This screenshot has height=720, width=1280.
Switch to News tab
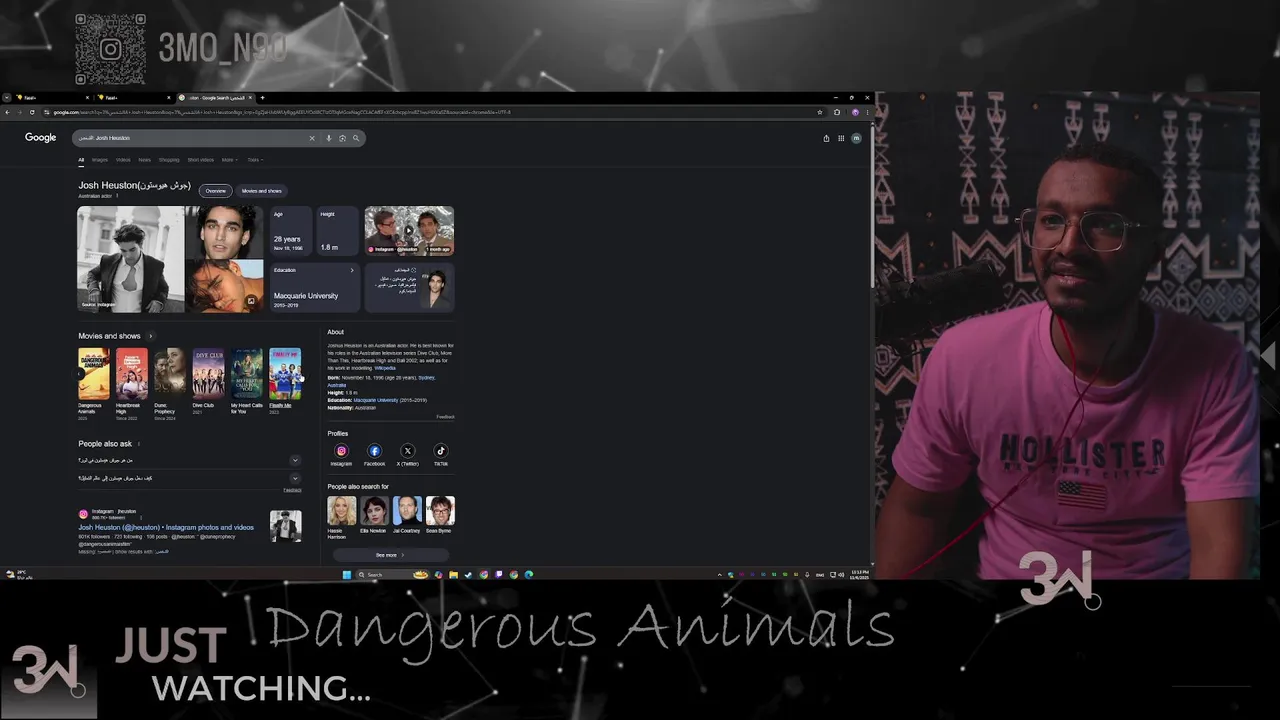pos(145,160)
